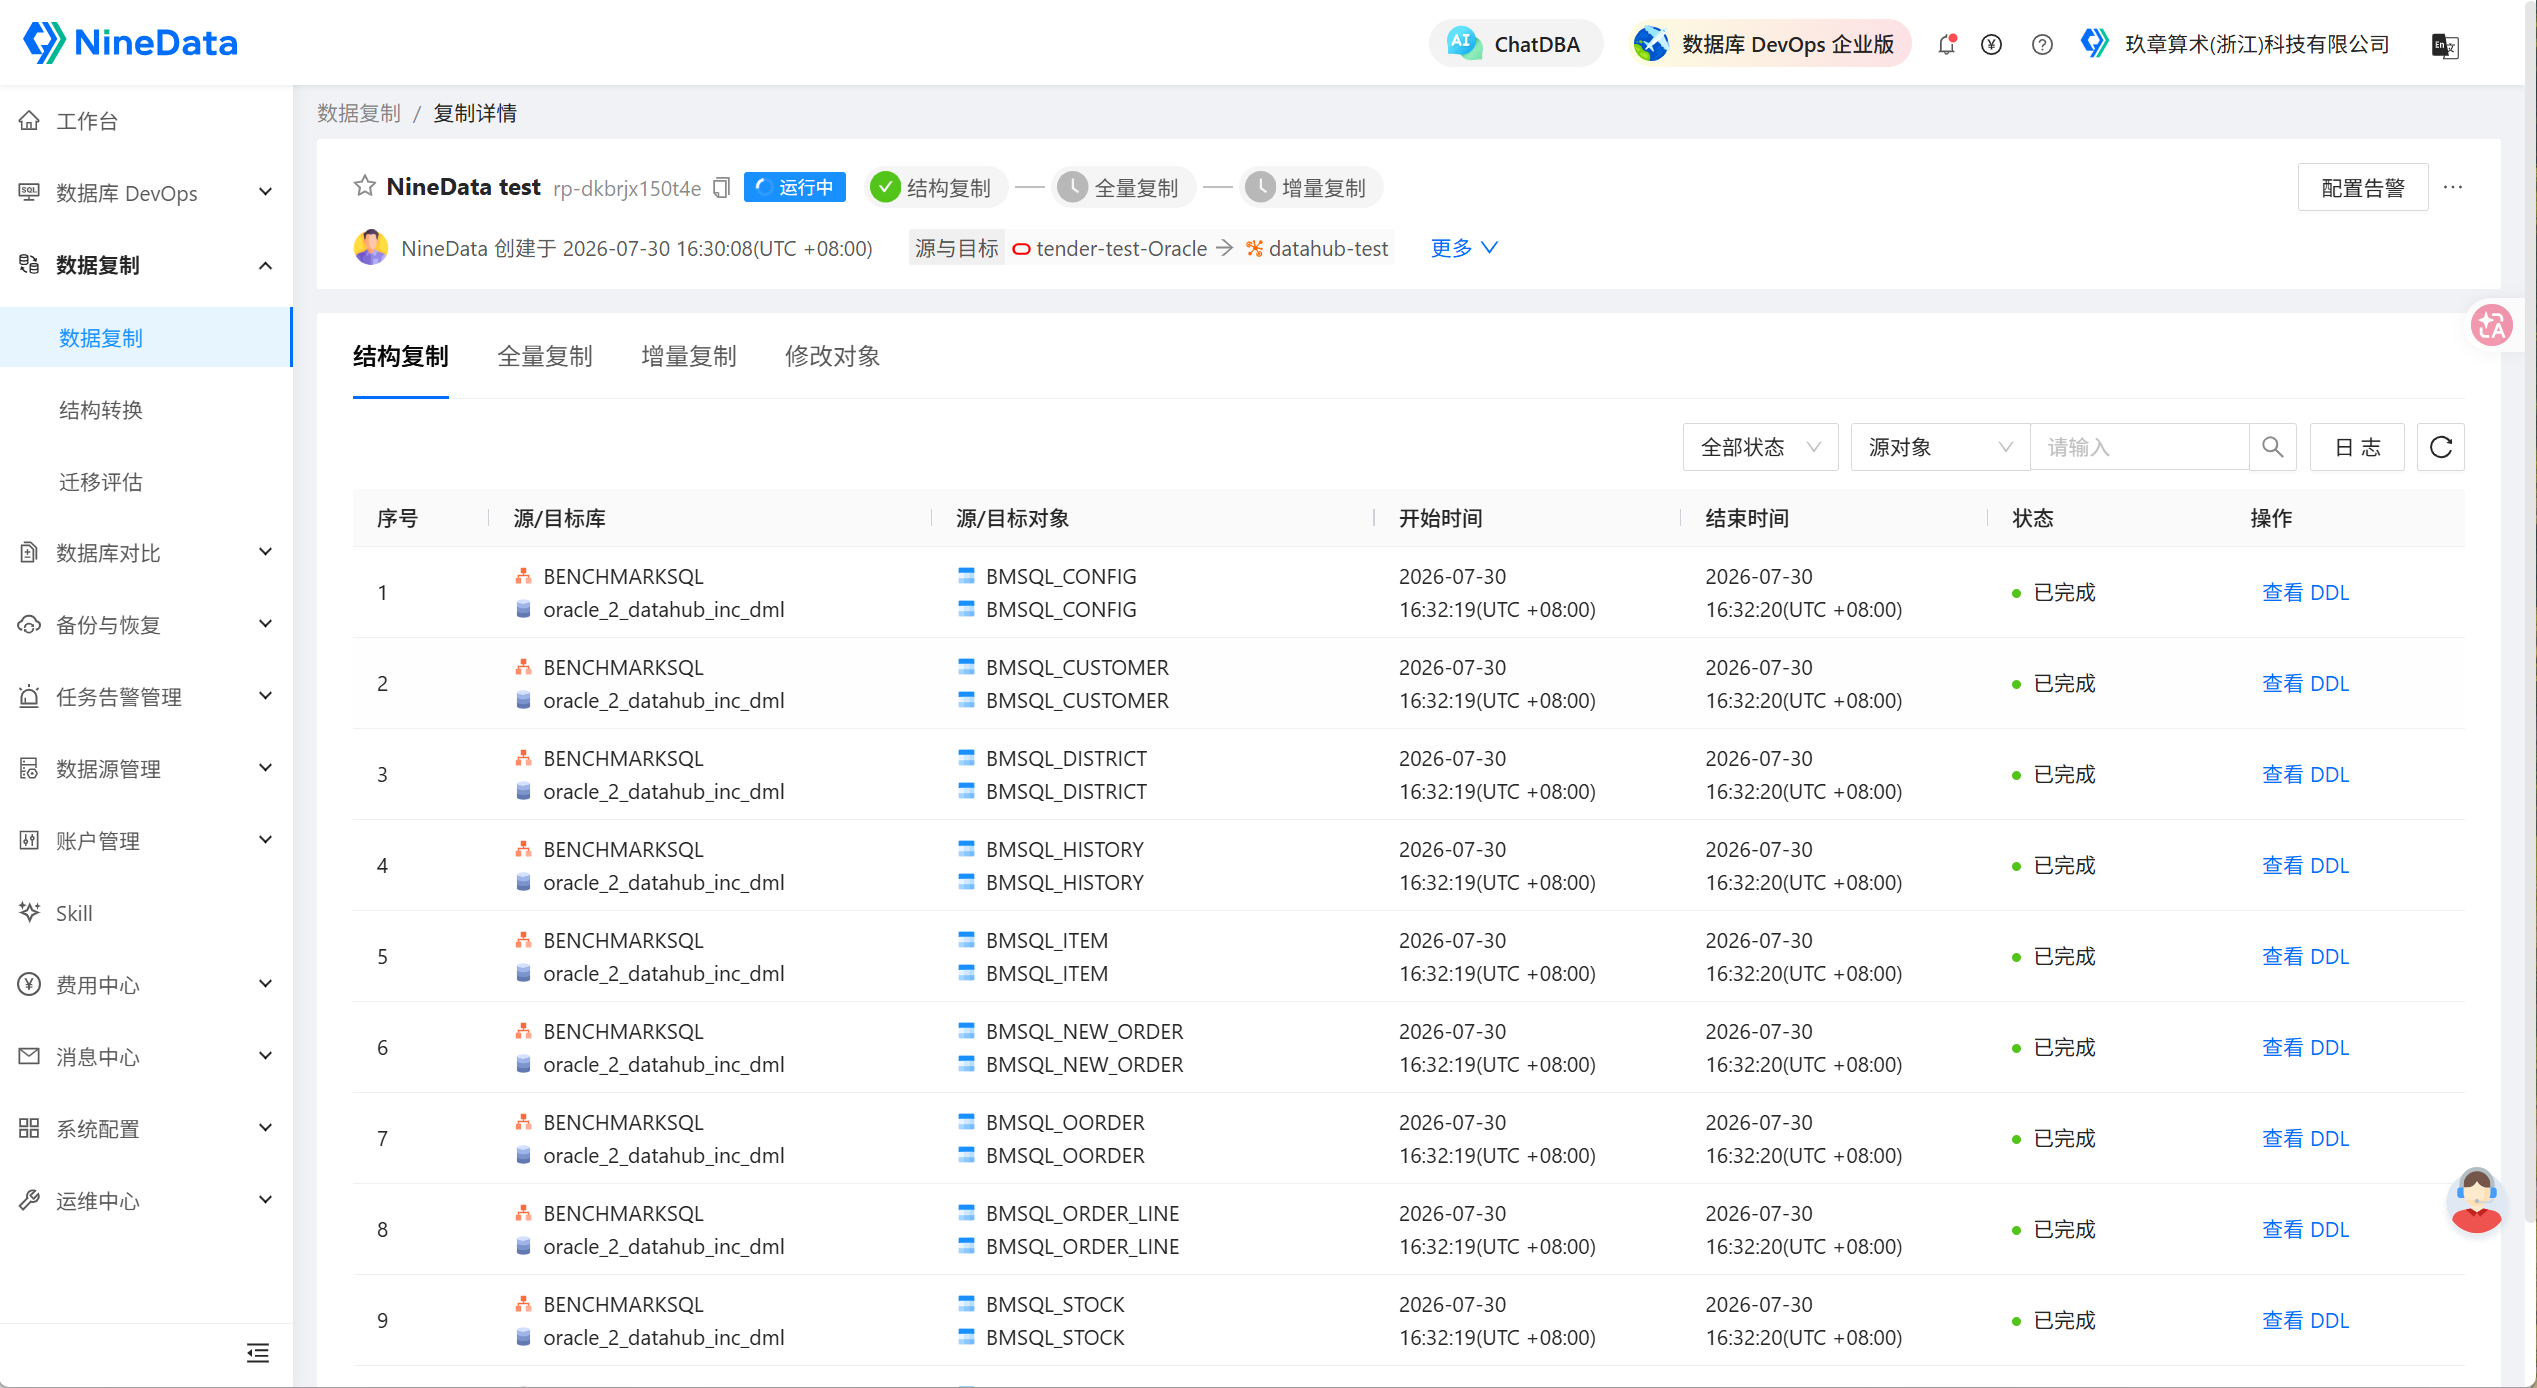
Task: Expand 系统配置 sidebar menu
Action: (146, 1129)
